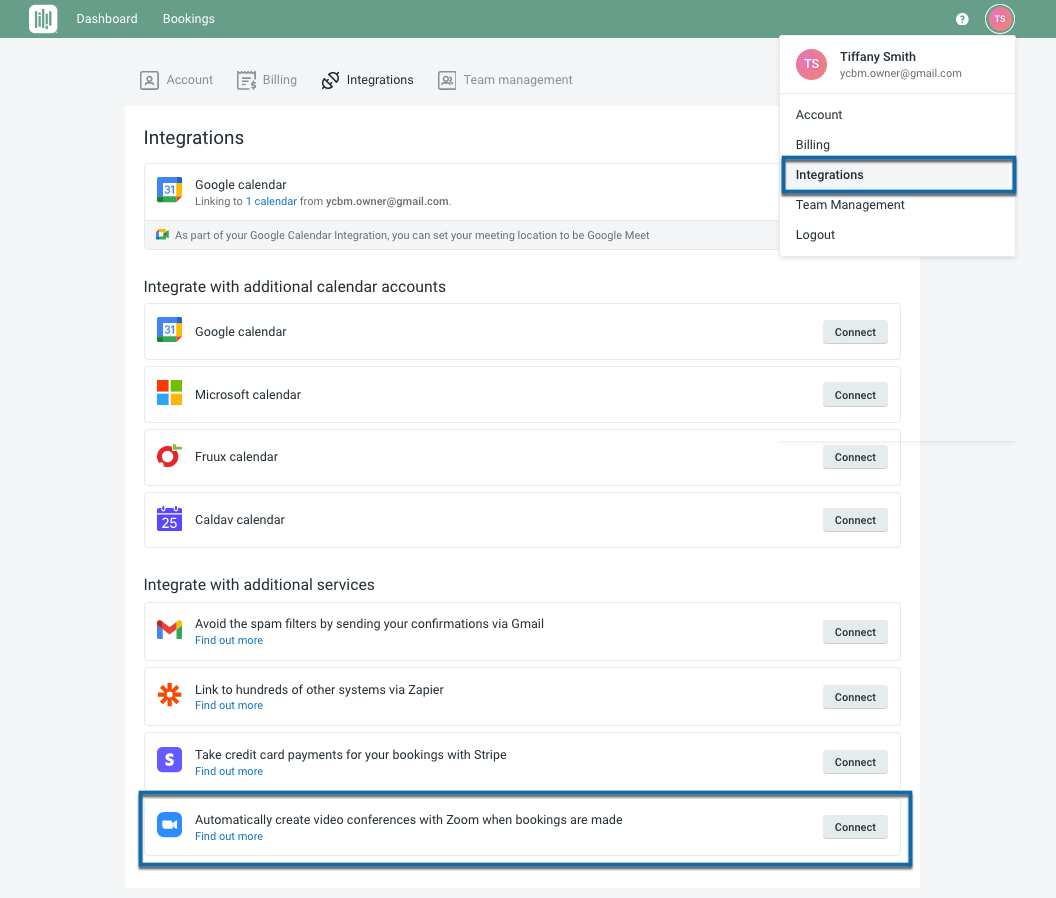Click Find out more under Stripe
1056x898 pixels.
[x=229, y=771]
